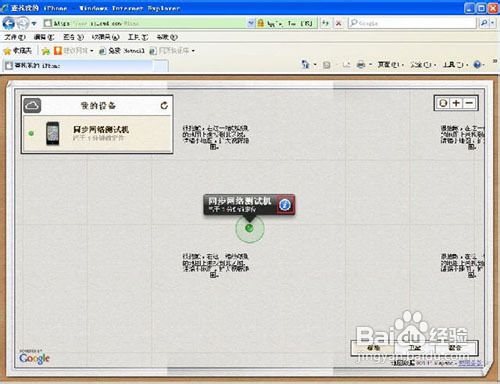Click the Home icon in command bar
This screenshot has width=500, height=384.
click(x=305, y=64)
